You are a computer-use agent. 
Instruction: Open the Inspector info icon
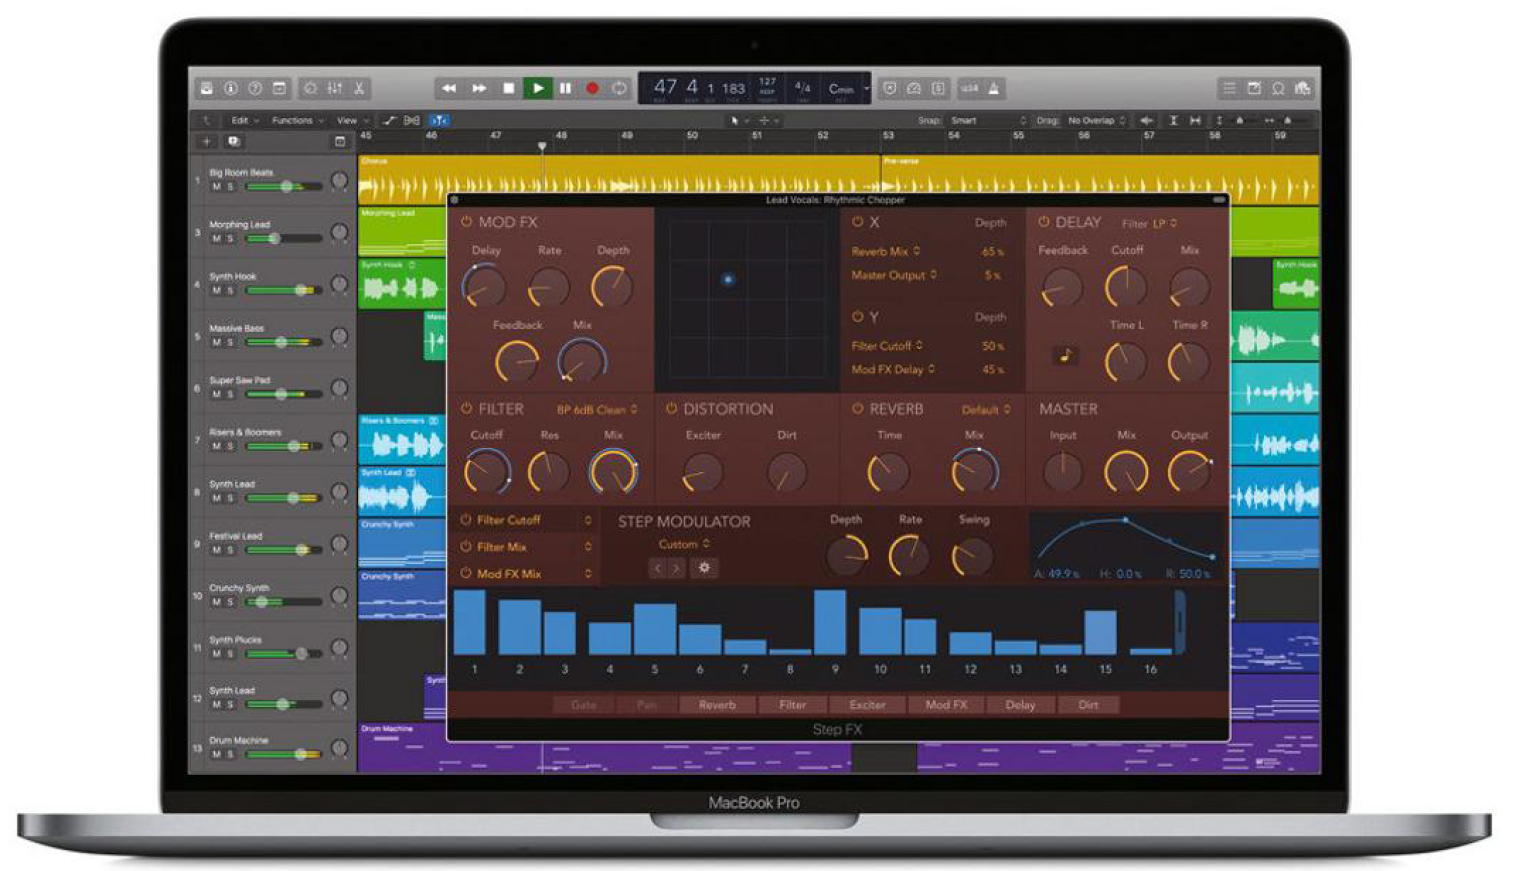click(x=231, y=88)
